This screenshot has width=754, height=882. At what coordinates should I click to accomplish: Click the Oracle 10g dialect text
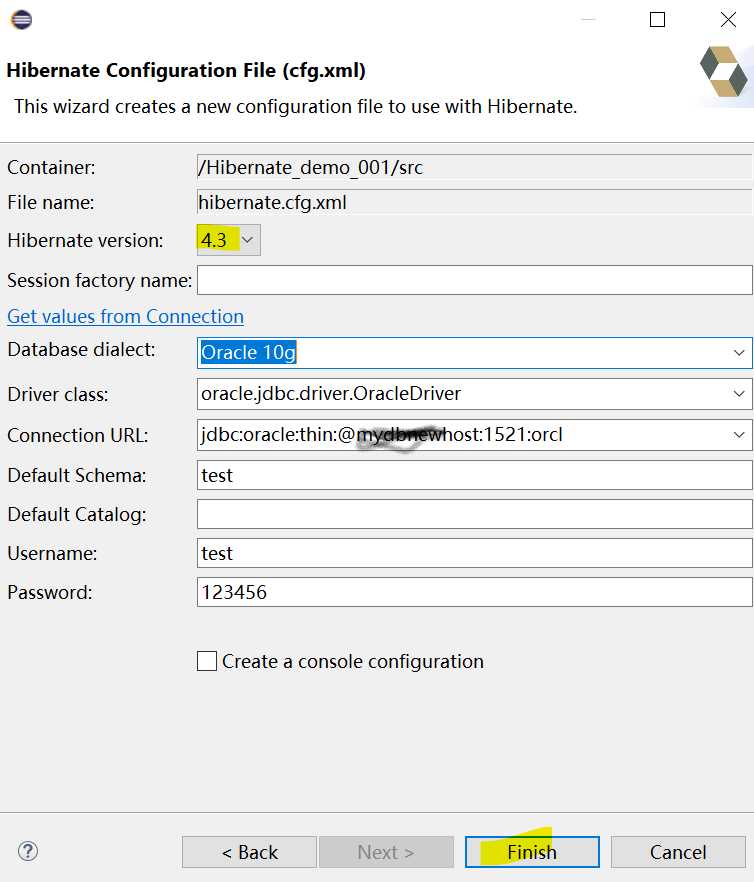pyautogui.click(x=248, y=352)
